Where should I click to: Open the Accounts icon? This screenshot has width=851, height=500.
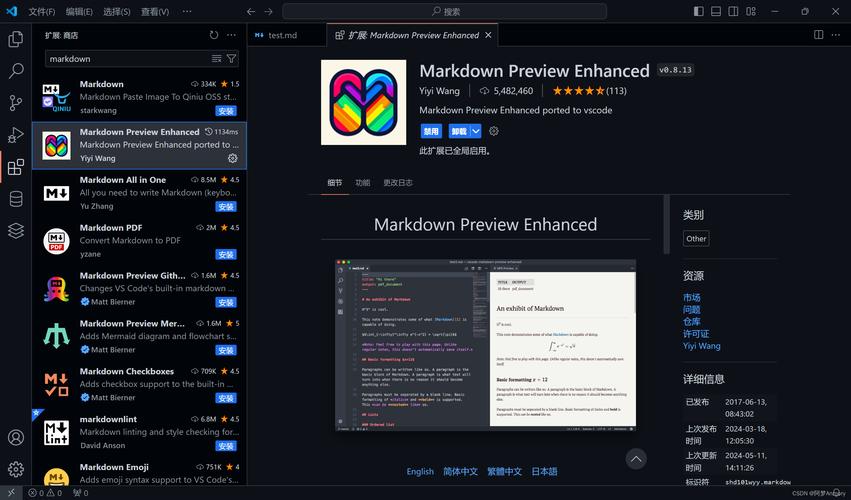(x=16, y=437)
